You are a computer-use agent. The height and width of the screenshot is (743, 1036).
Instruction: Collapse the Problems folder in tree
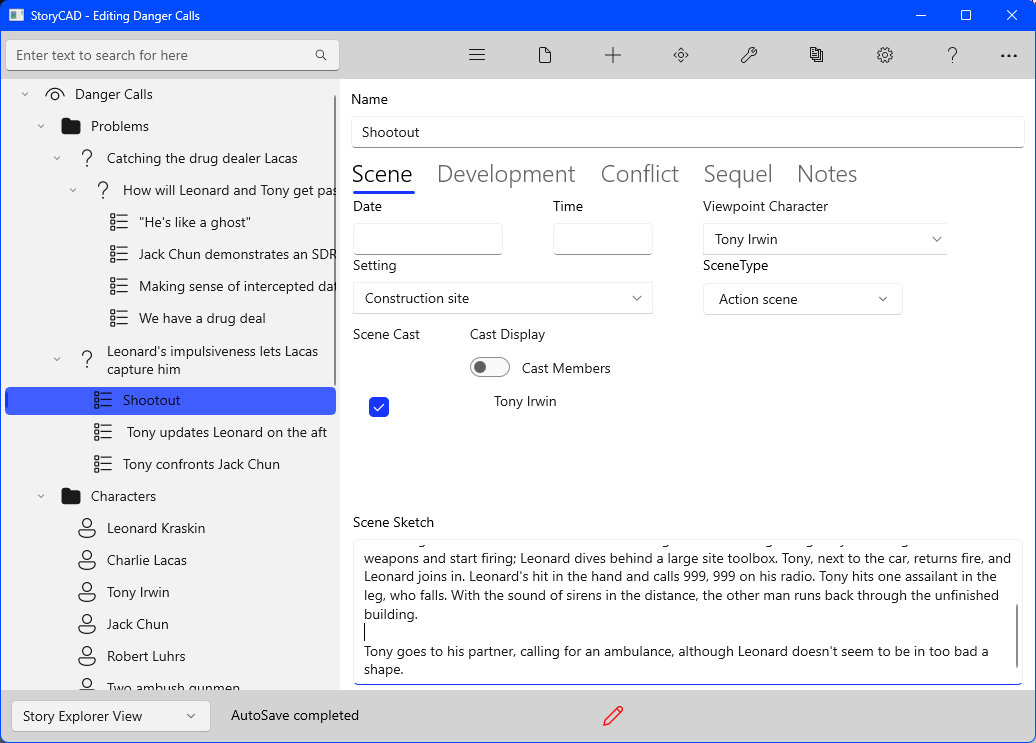[41, 126]
